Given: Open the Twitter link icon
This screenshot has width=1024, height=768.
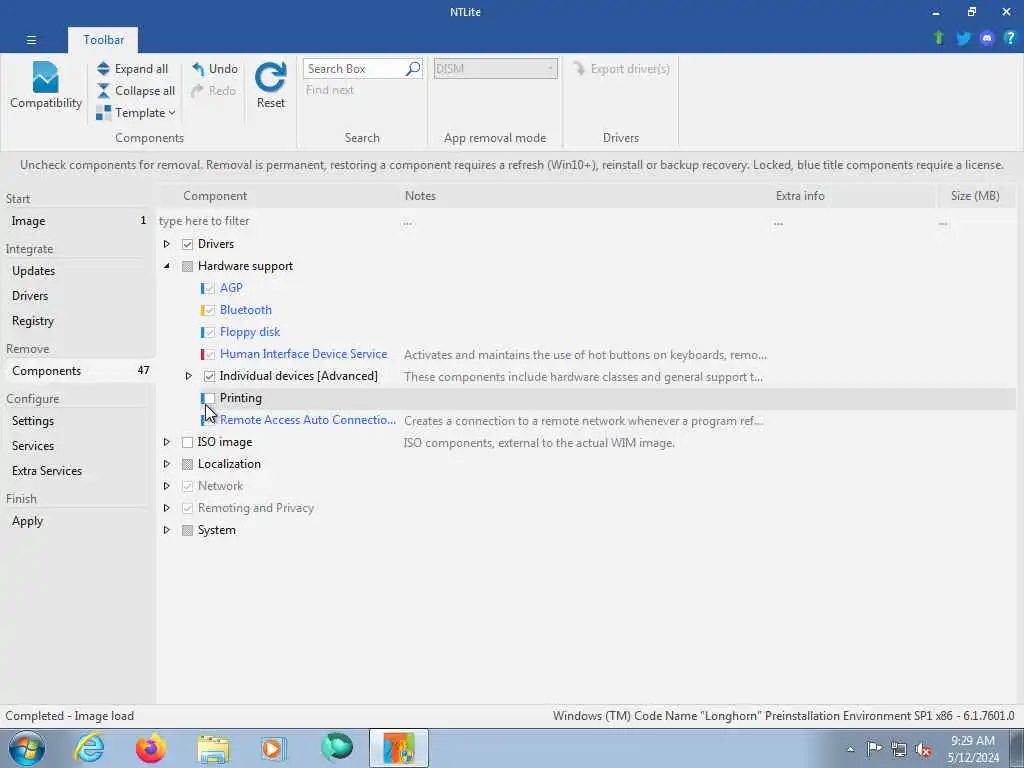Looking at the screenshot, I should click(963, 38).
